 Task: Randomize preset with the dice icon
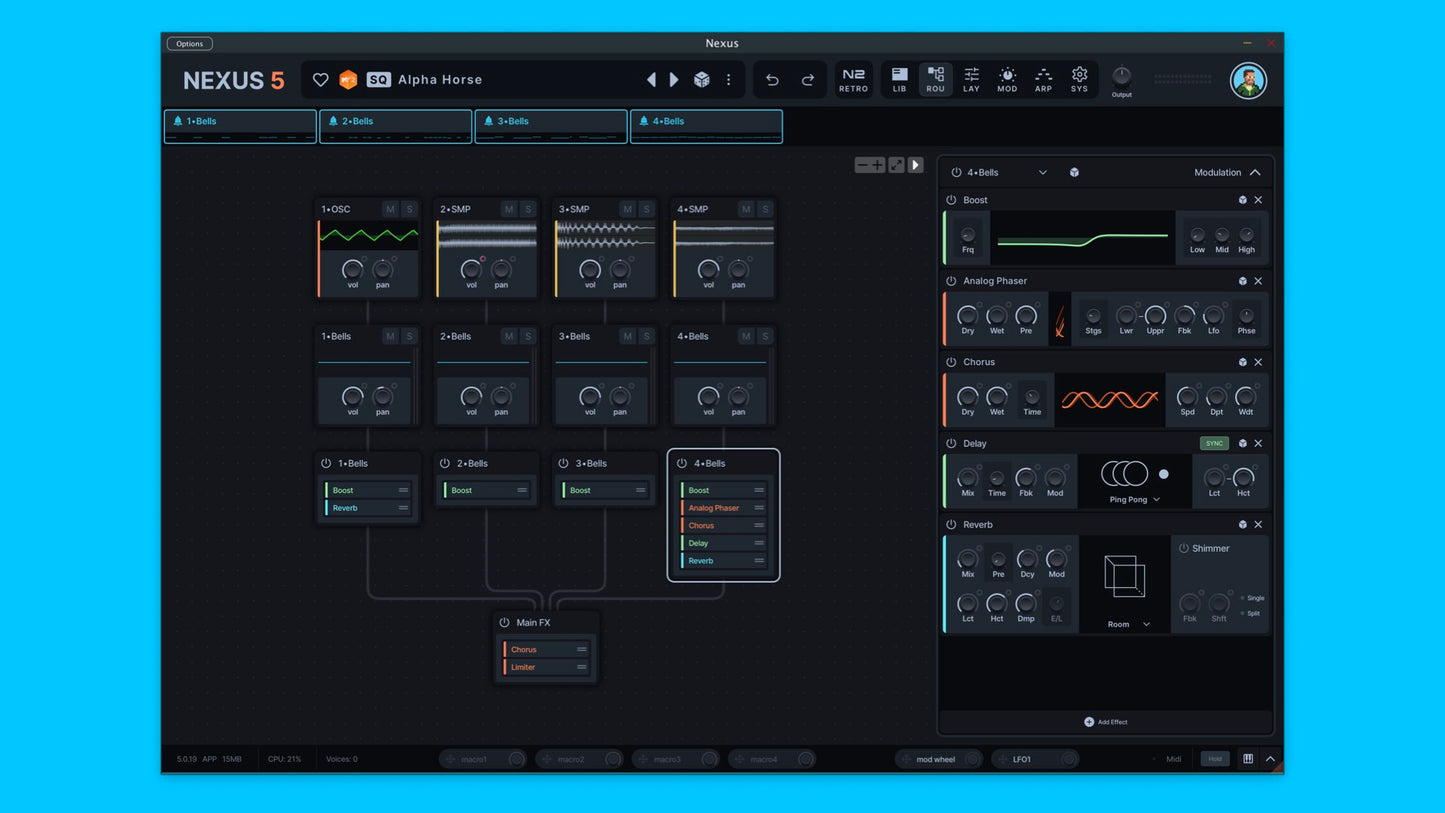coord(702,80)
